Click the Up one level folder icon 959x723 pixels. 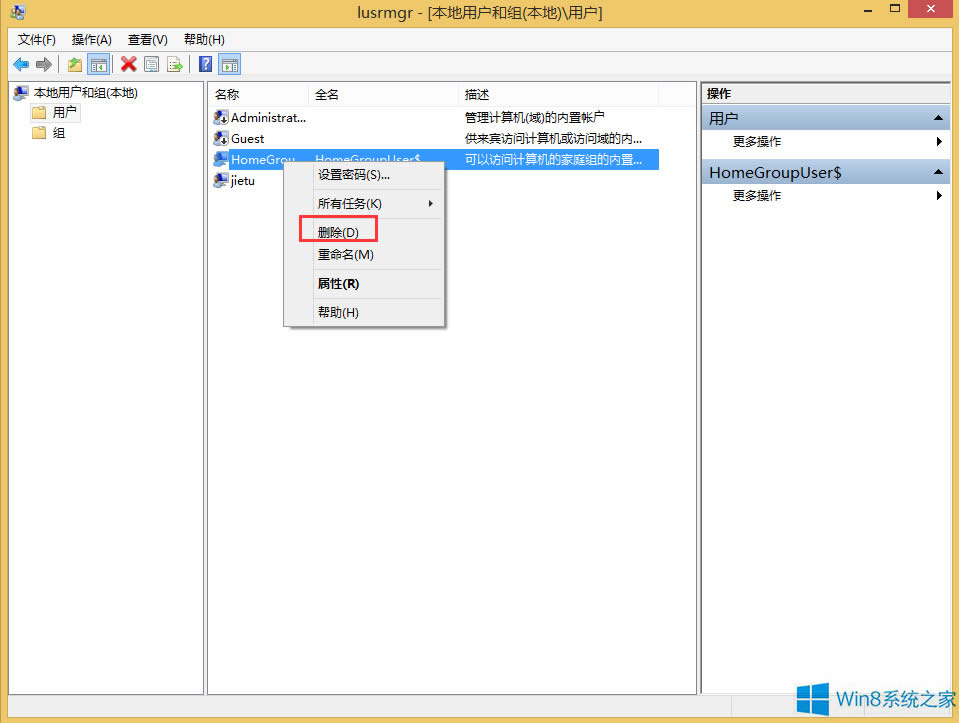(x=73, y=63)
